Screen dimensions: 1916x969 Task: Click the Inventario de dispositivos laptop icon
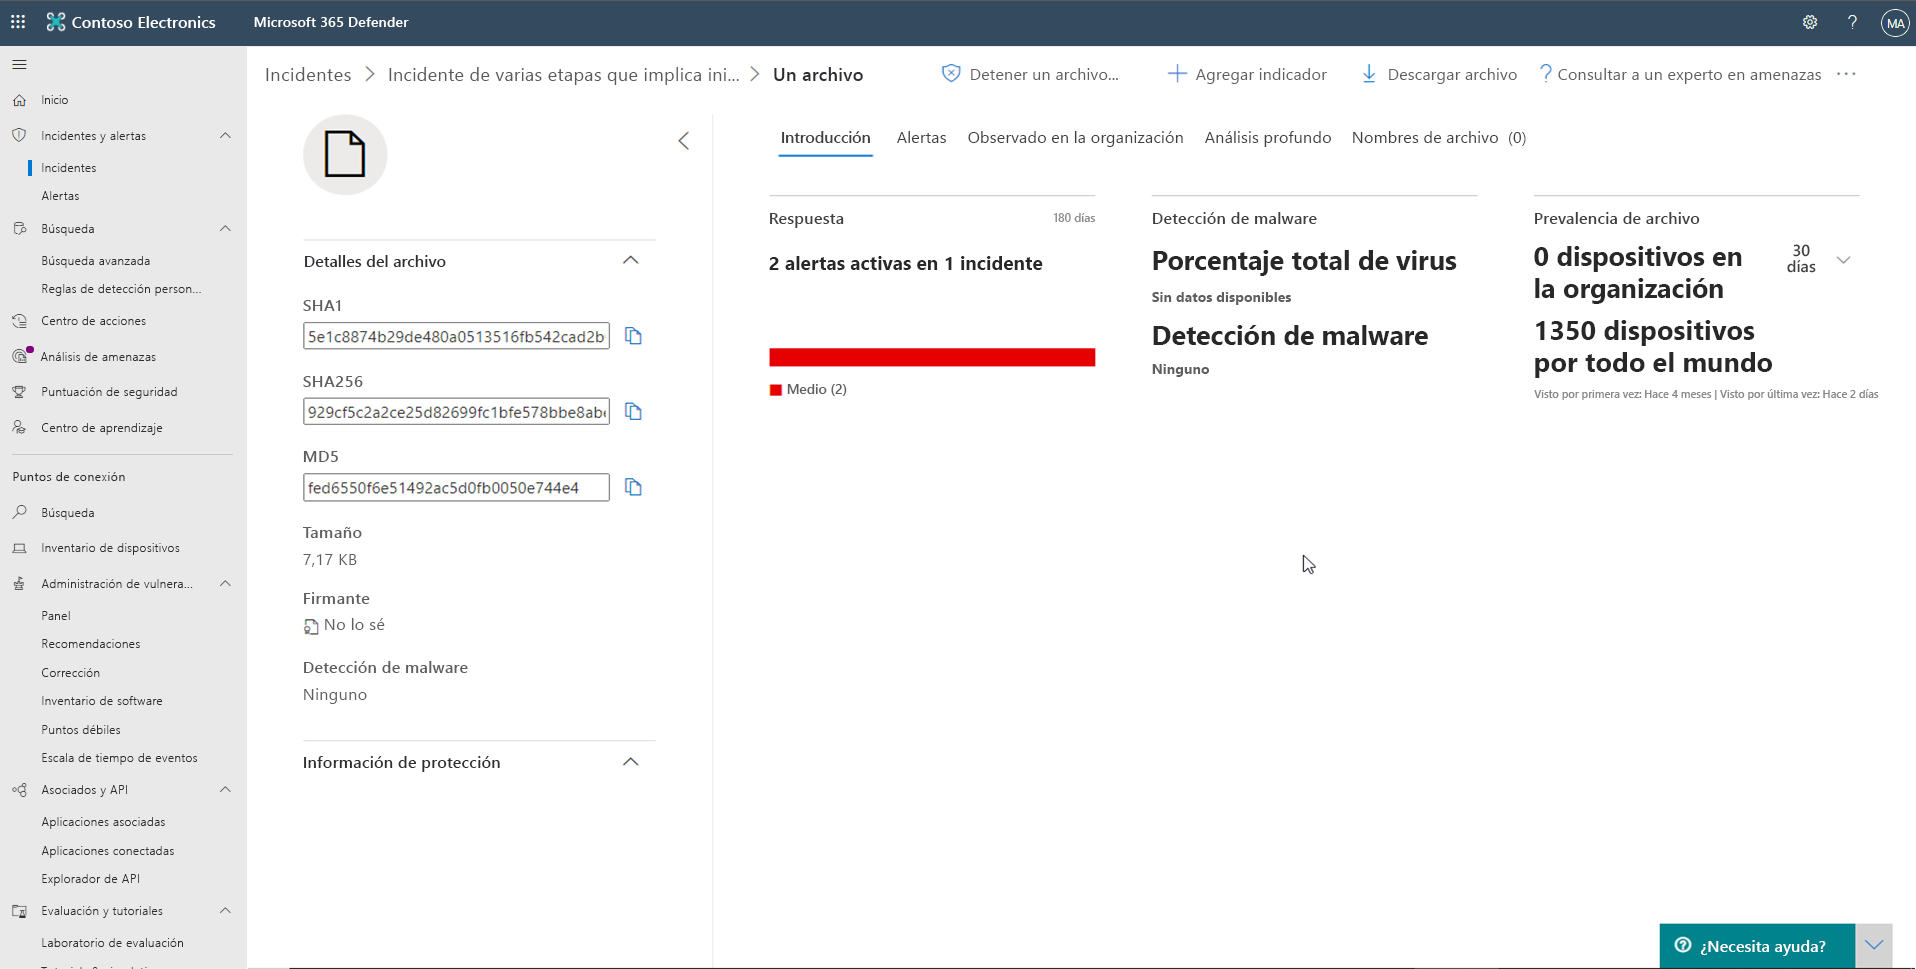click(x=19, y=548)
